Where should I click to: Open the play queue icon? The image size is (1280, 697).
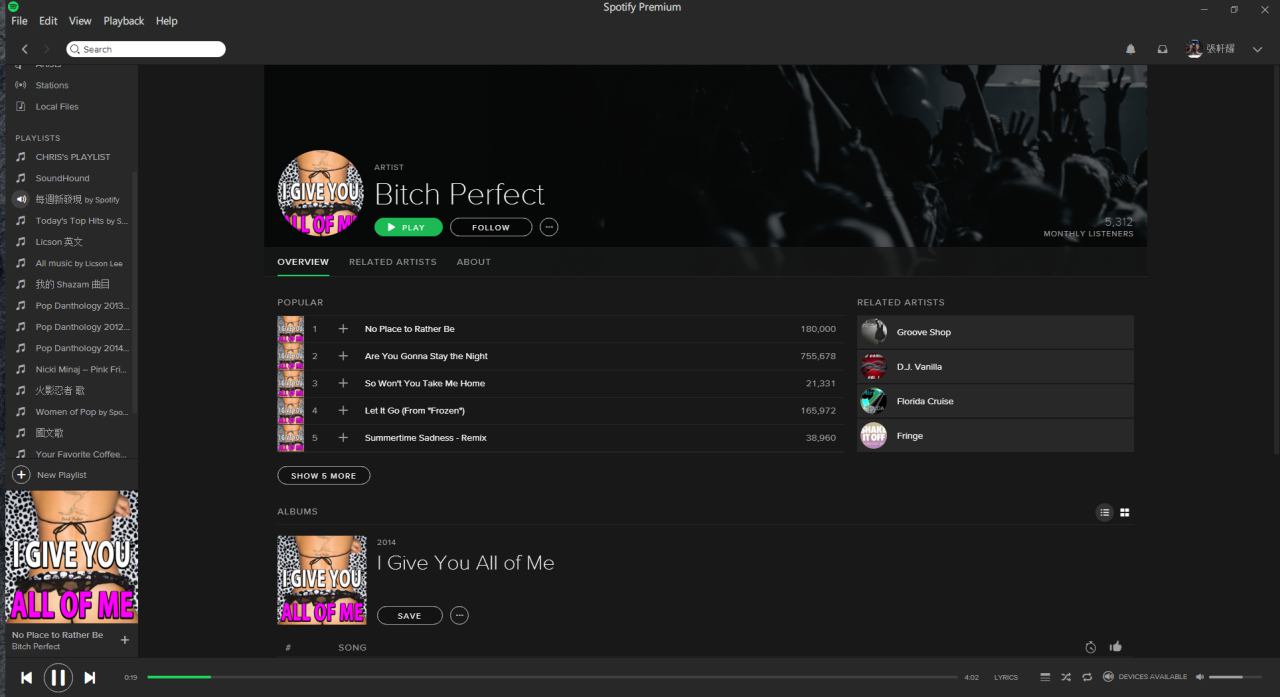1045,677
